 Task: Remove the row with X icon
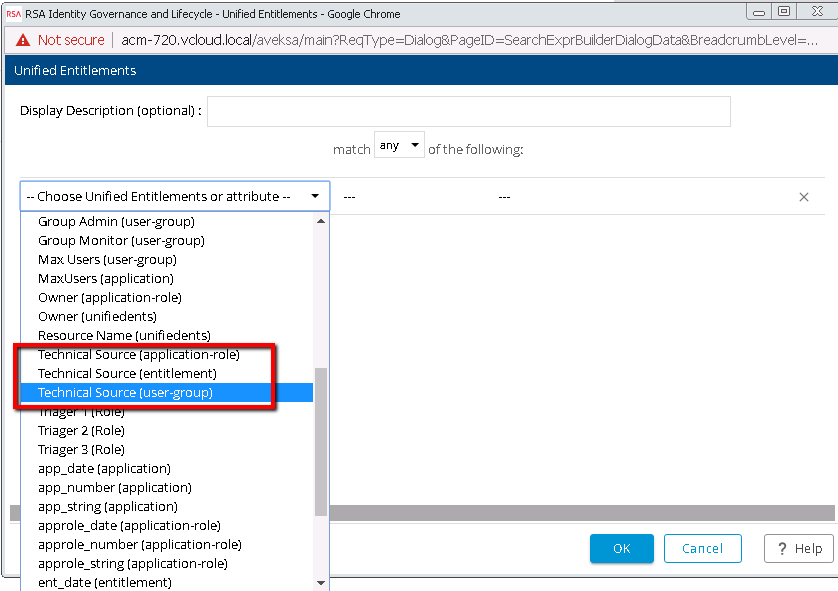pos(803,197)
